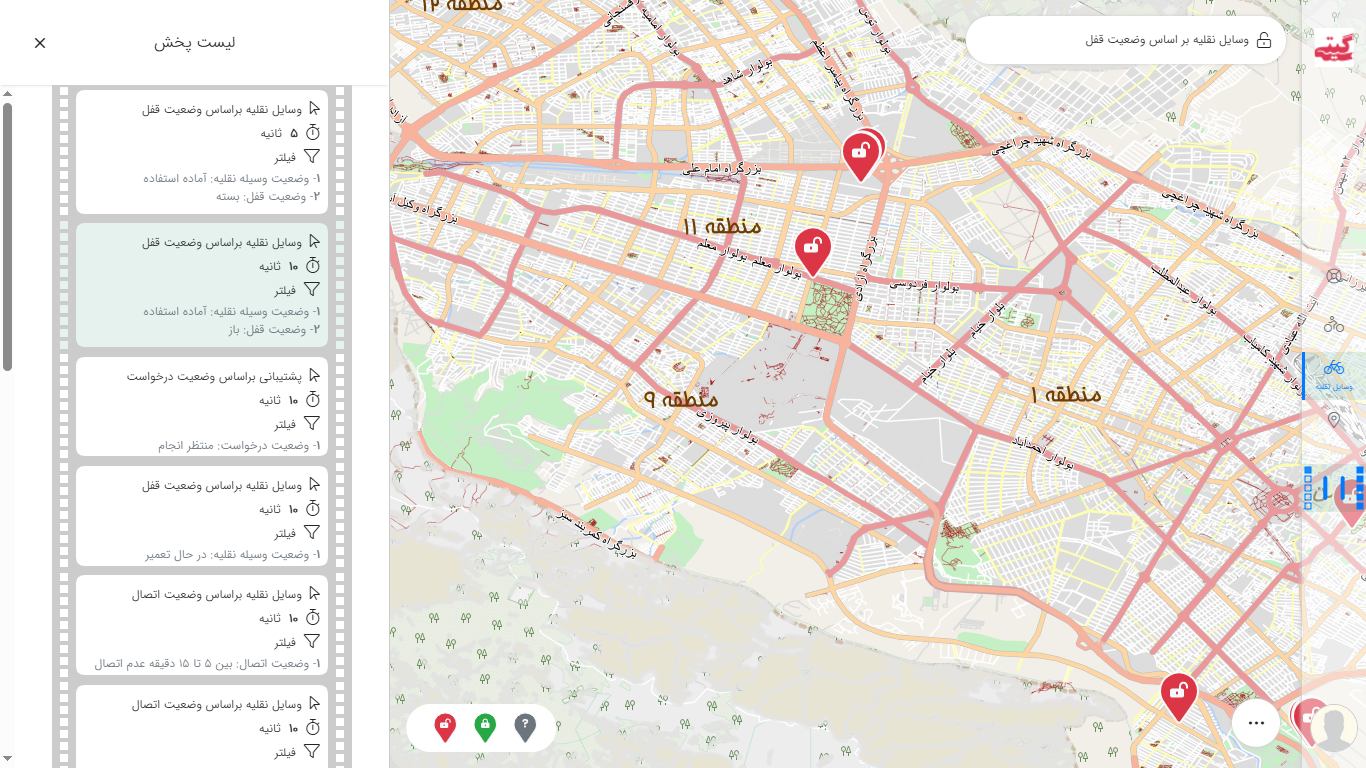Viewport: 1366px width, 768px height.
Task: Click the red unlocked-pin legend filter
Action: (445, 727)
